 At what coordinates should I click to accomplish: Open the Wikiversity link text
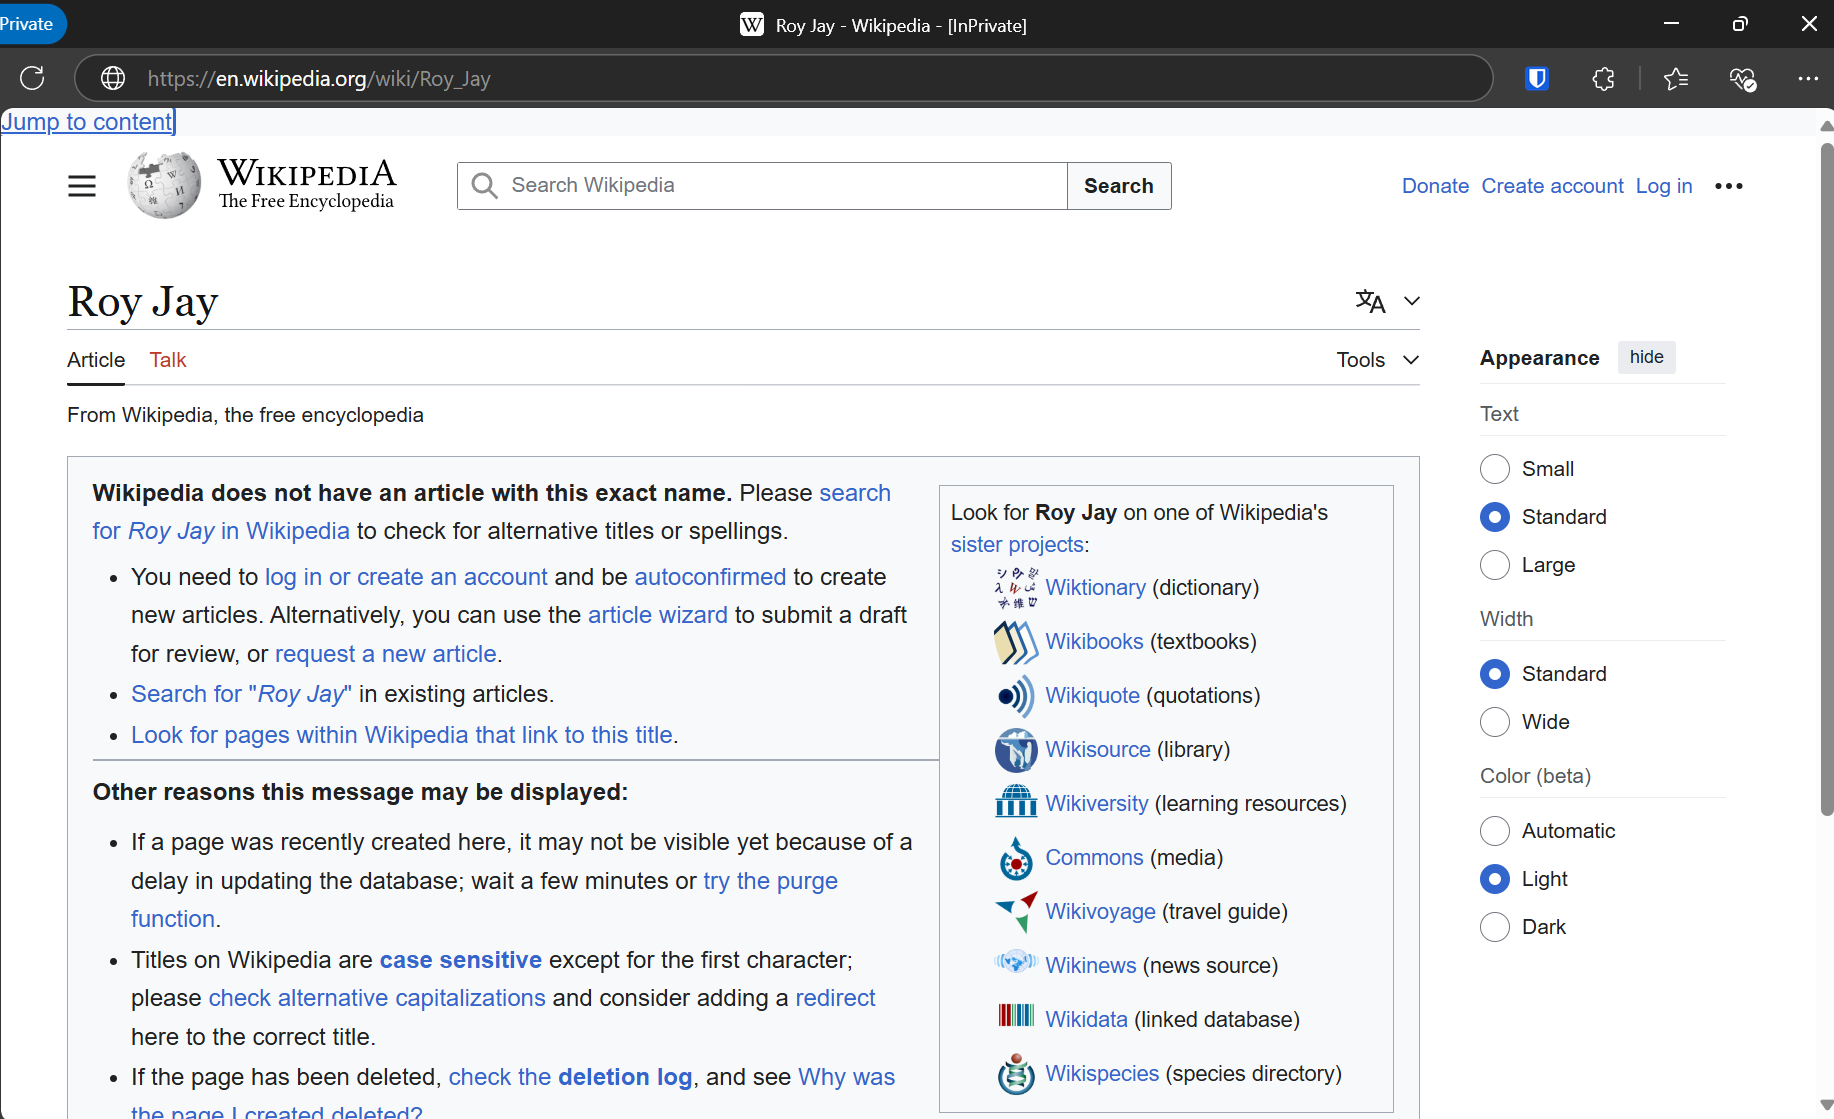pos(1097,804)
